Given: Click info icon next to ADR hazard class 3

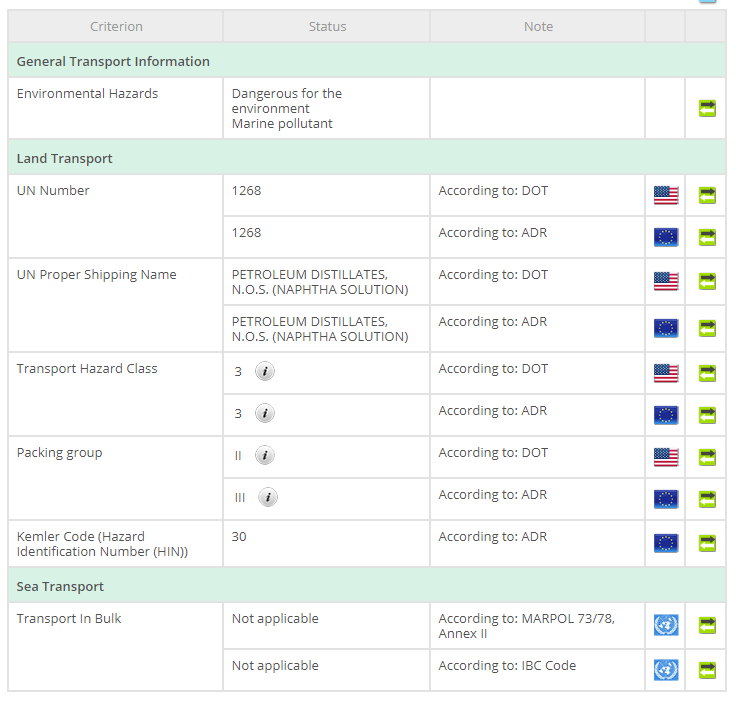Looking at the screenshot, I should (264, 413).
